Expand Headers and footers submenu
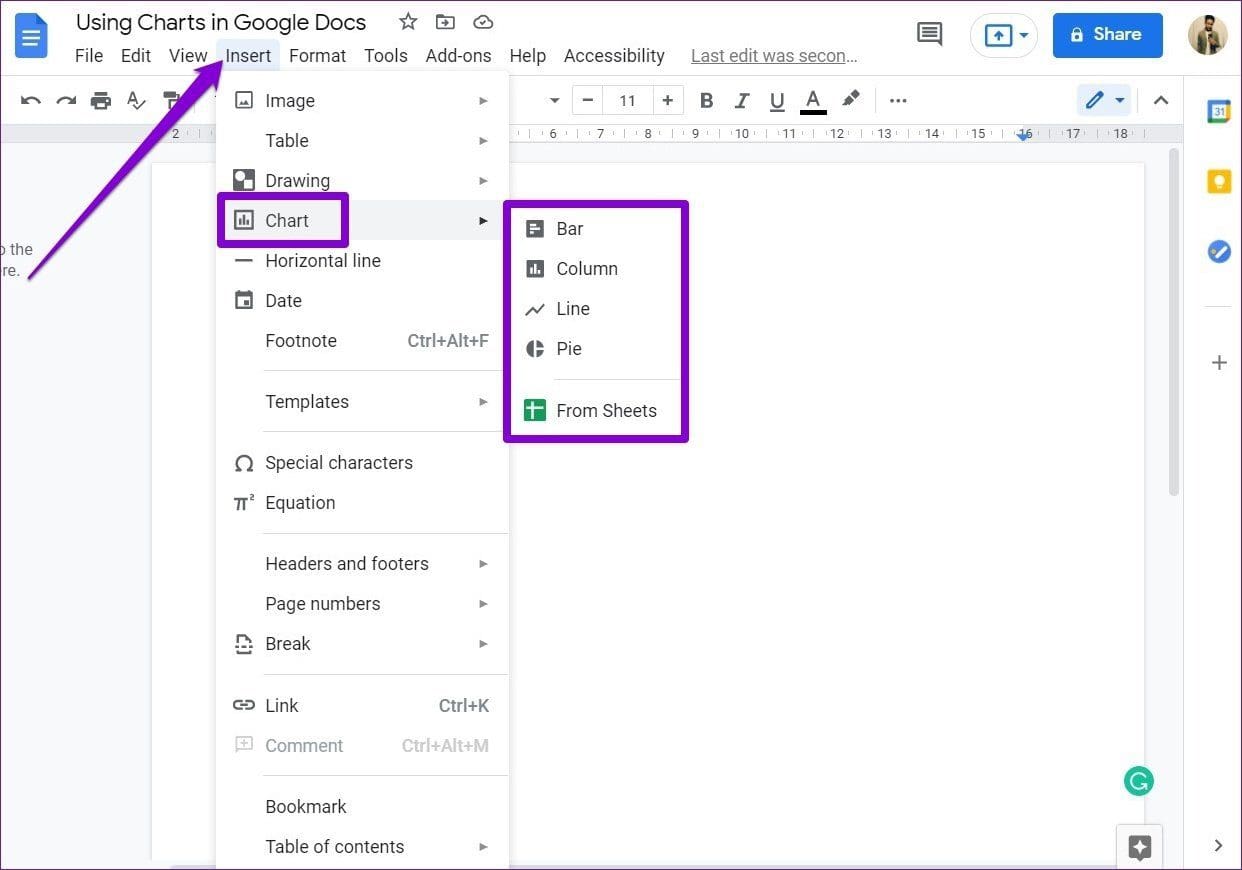This screenshot has width=1242, height=870. coord(362,563)
